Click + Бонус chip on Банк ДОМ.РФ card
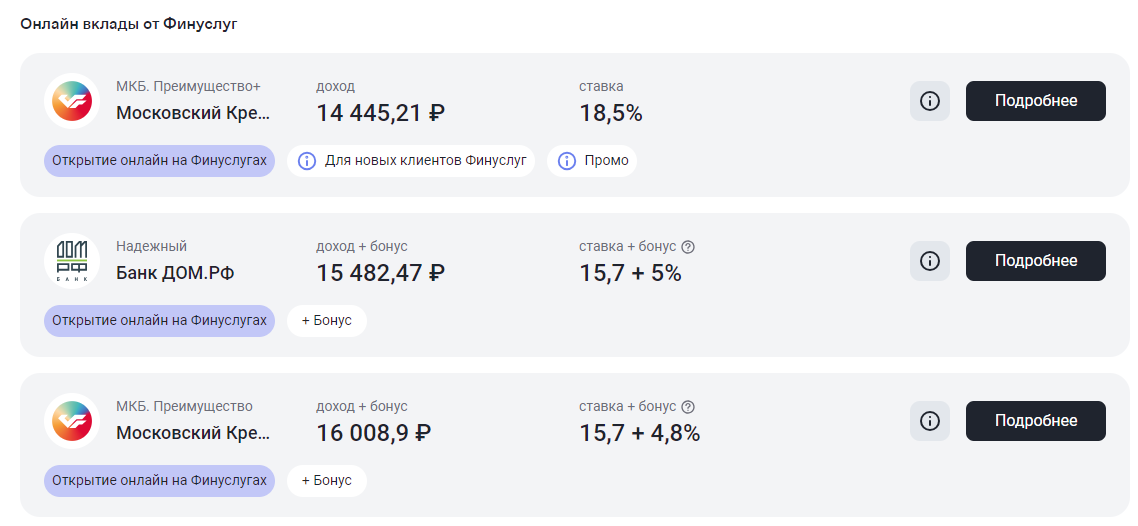Screen dimensions: 1138x526 [327, 321]
